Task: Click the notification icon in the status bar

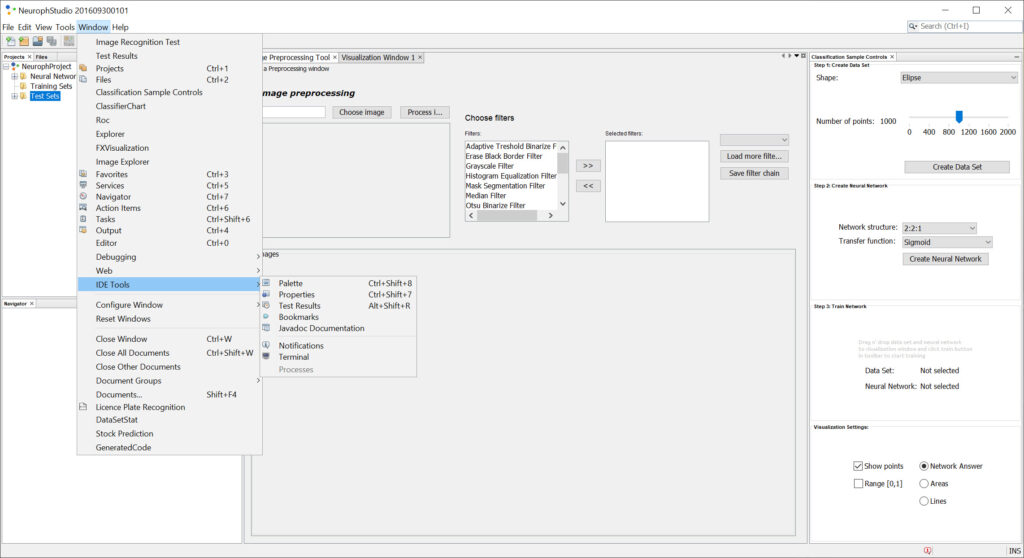Action: 928,550
